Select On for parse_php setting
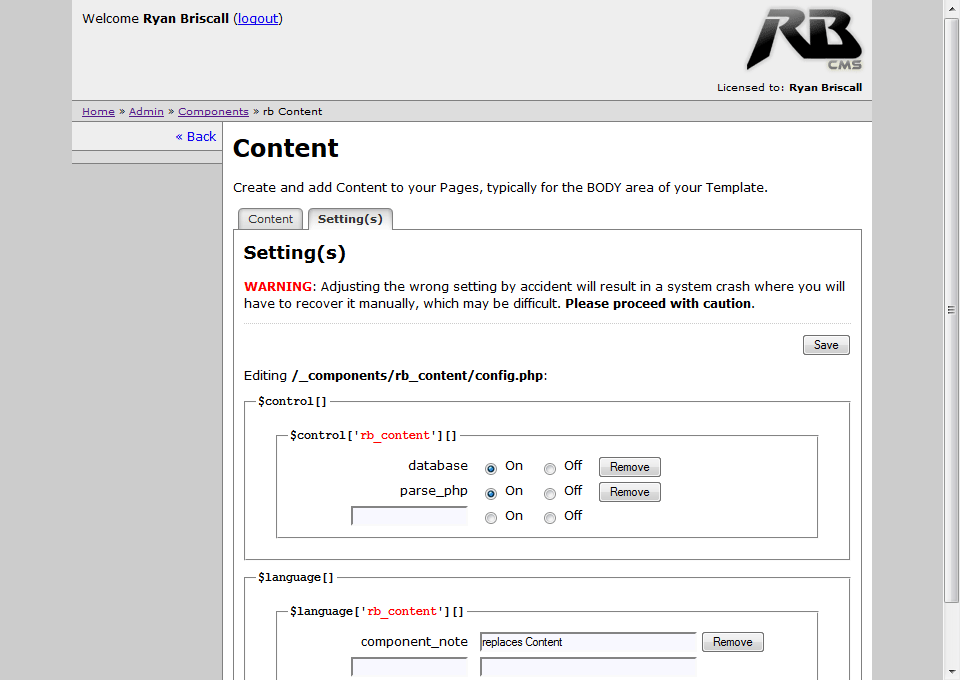This screenshot has height=680, width=960. tap(491, 493)
